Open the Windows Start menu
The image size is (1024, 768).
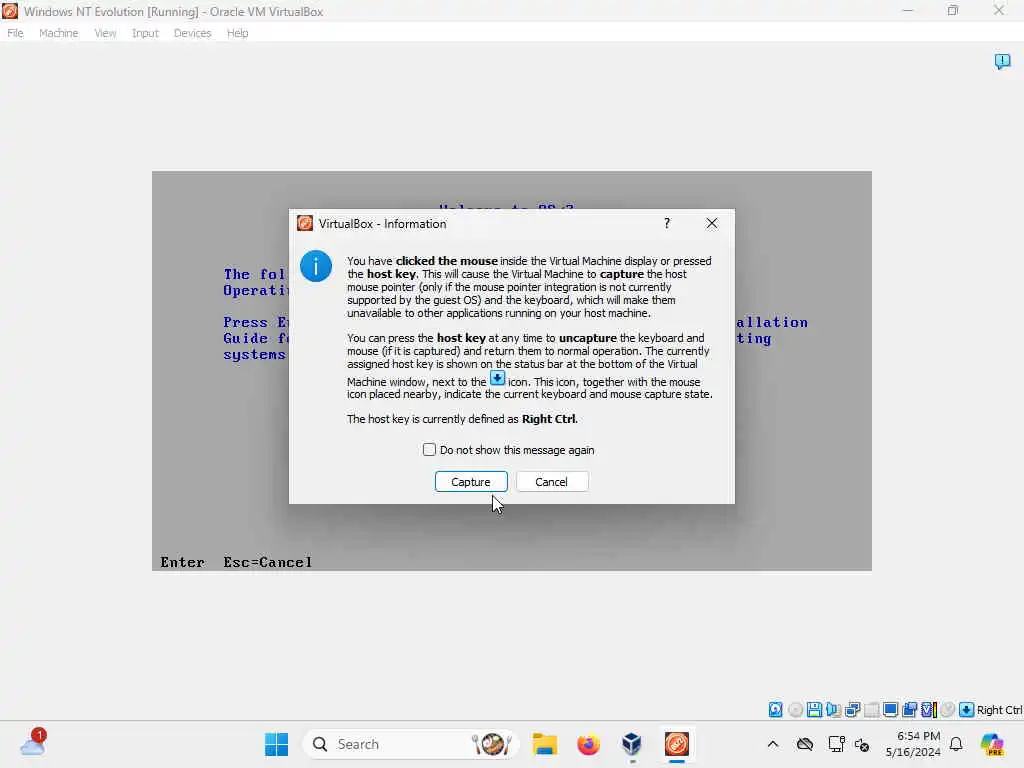click(277, 744)
